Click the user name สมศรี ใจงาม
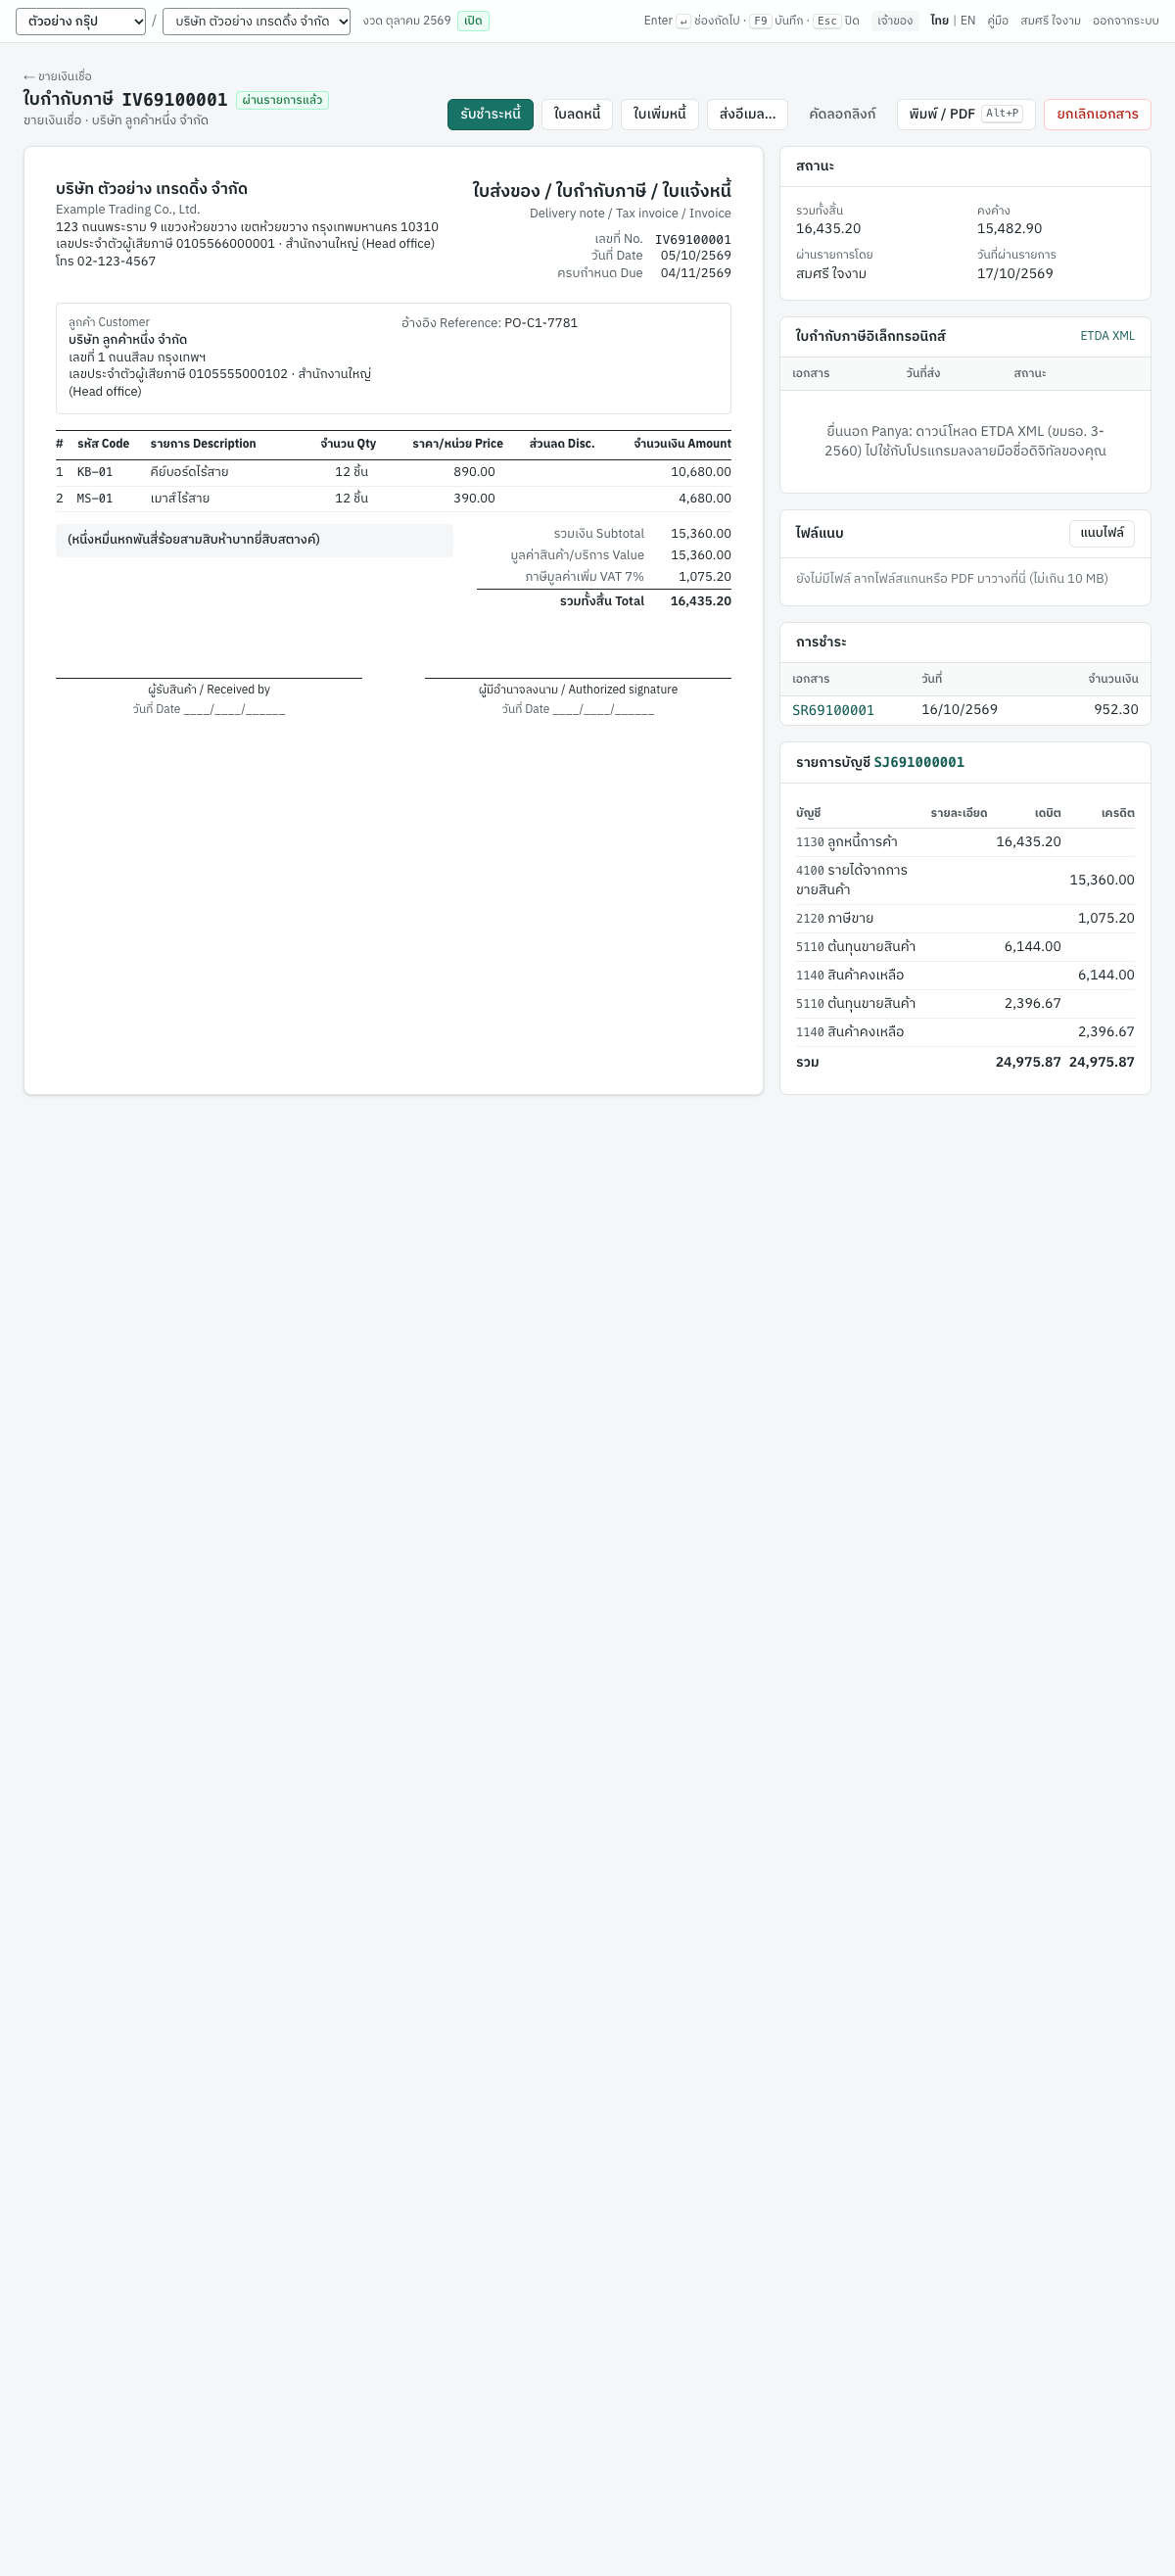The height and width of the screenshot is (2576, 1175). (1050, 21)
